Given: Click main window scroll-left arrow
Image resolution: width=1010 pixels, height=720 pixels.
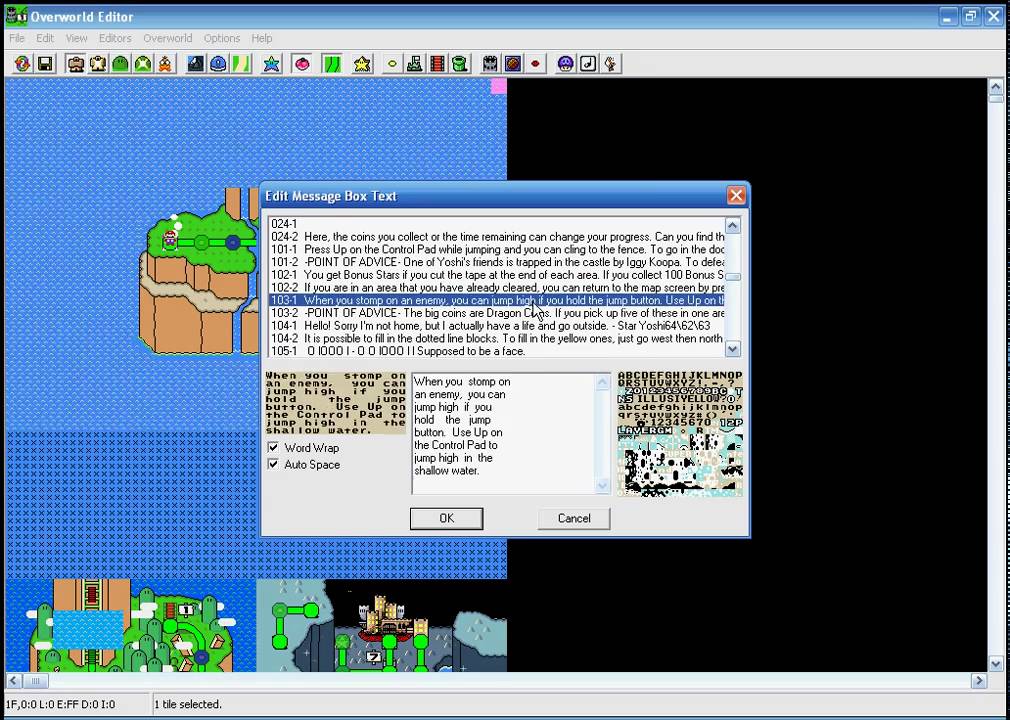Looking at the screenshot, I should tap(14, 680).
